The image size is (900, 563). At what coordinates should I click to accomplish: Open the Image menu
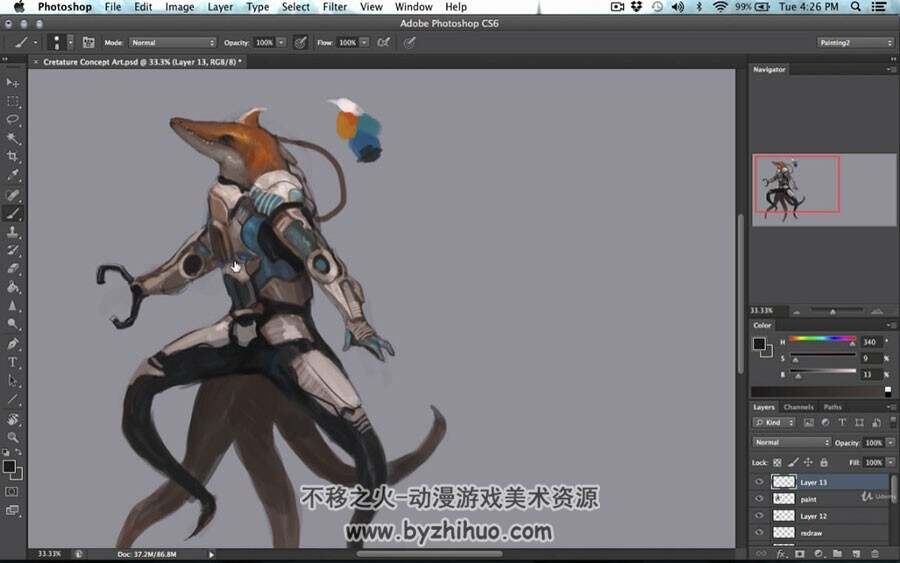click(180, 7)
